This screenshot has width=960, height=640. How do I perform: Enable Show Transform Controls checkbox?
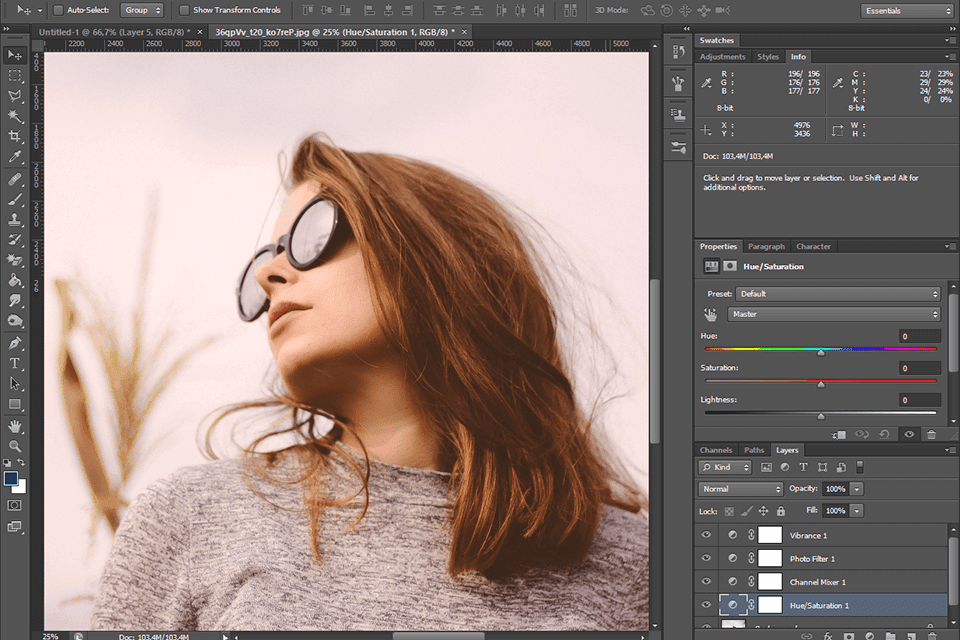[184, 10]
